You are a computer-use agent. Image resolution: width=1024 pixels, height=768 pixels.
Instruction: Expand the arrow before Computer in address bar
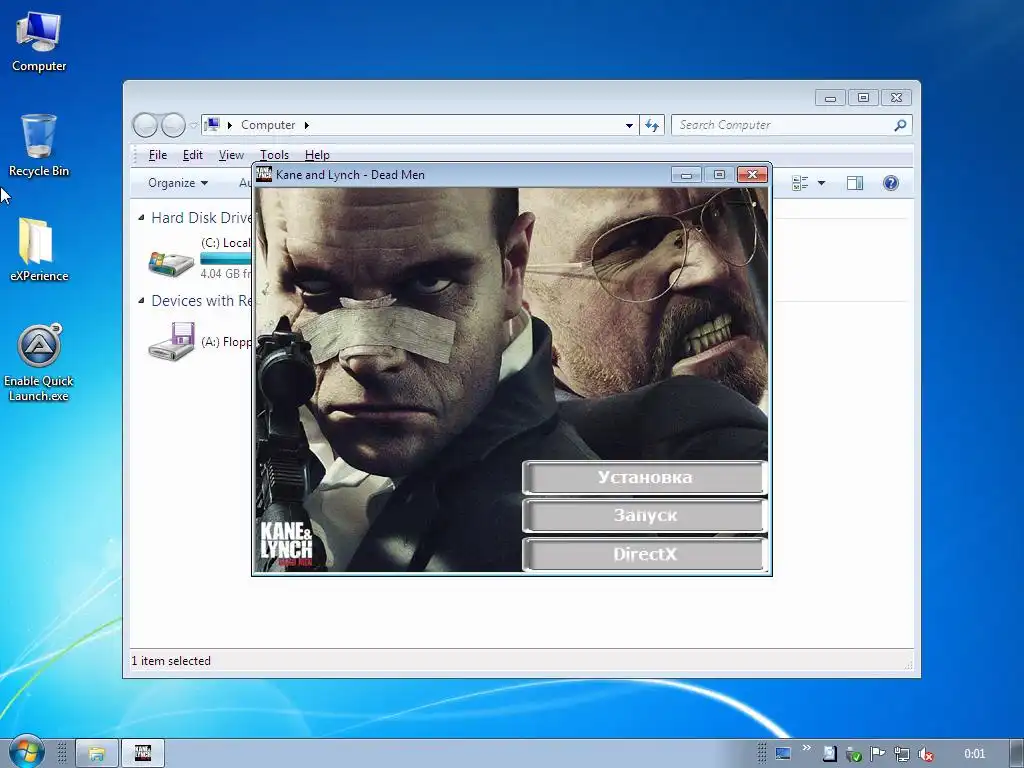[x=230, y=125]
